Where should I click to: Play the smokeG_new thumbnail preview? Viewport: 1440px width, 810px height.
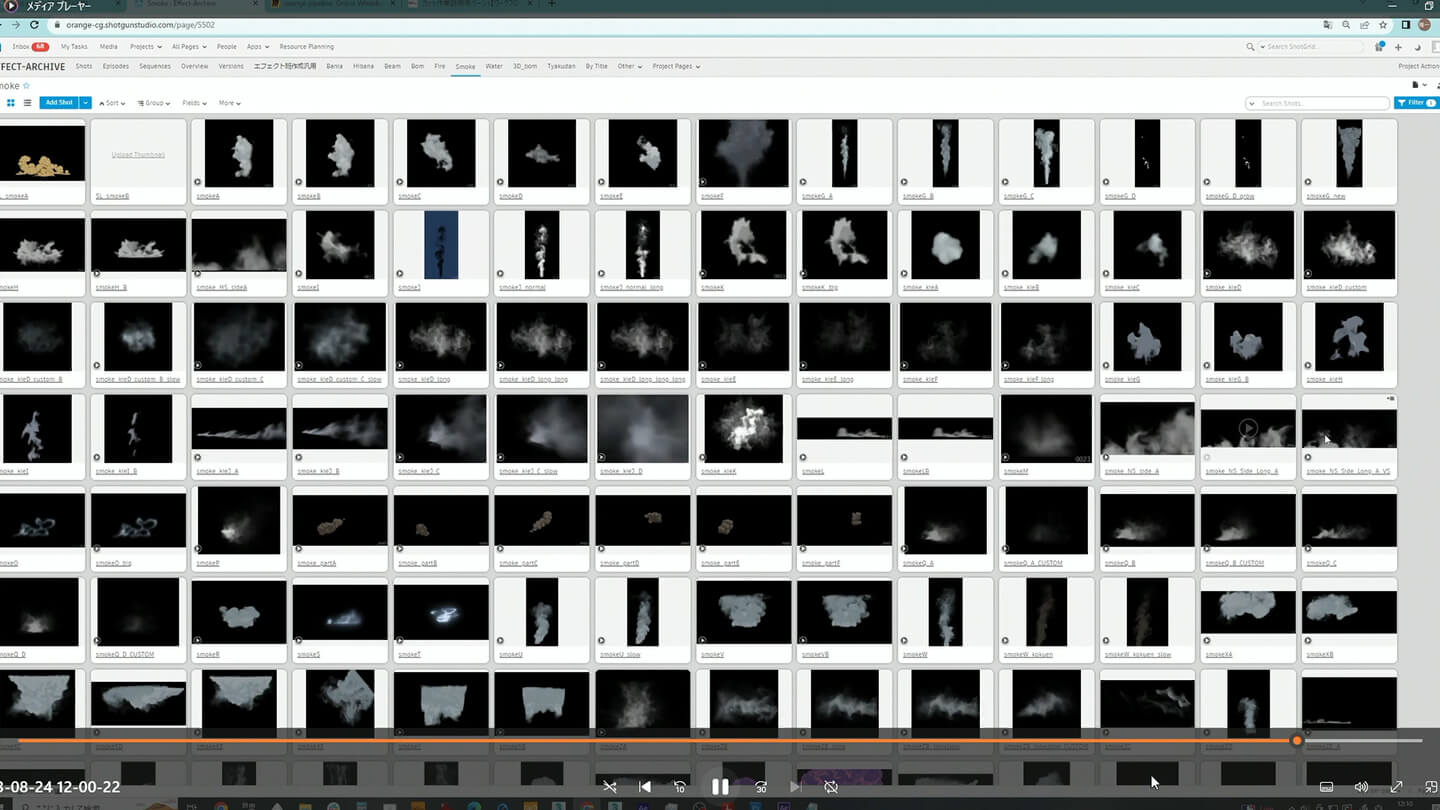(1309, 182)
